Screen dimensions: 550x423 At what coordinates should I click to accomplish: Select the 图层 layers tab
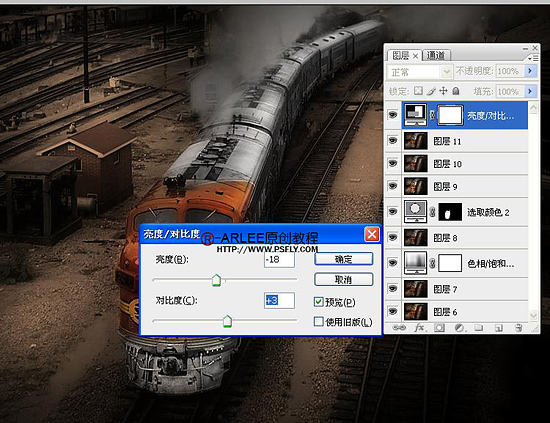pos(404,55)
